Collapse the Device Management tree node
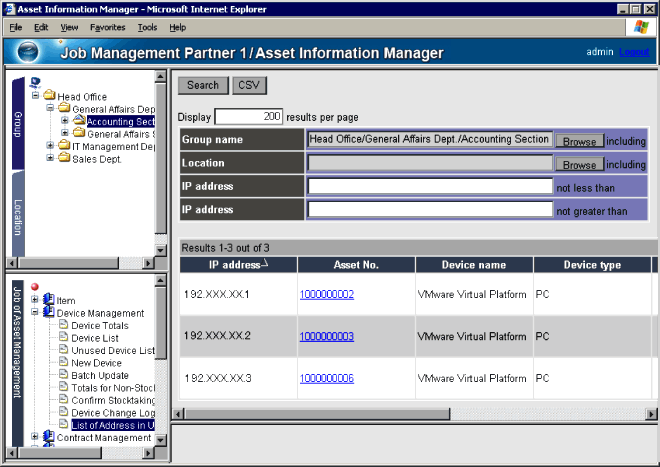Screen dimensions: 660x467 [x=35, y=313]
